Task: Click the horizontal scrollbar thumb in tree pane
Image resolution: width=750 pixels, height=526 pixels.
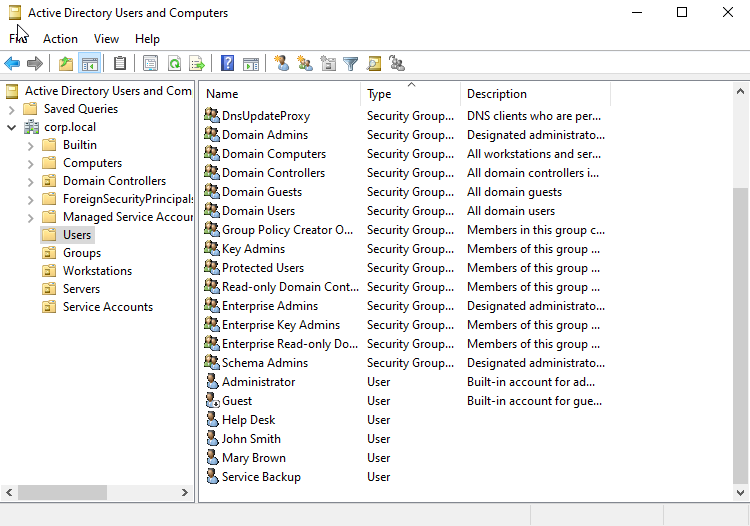Action: click(63, 492)
